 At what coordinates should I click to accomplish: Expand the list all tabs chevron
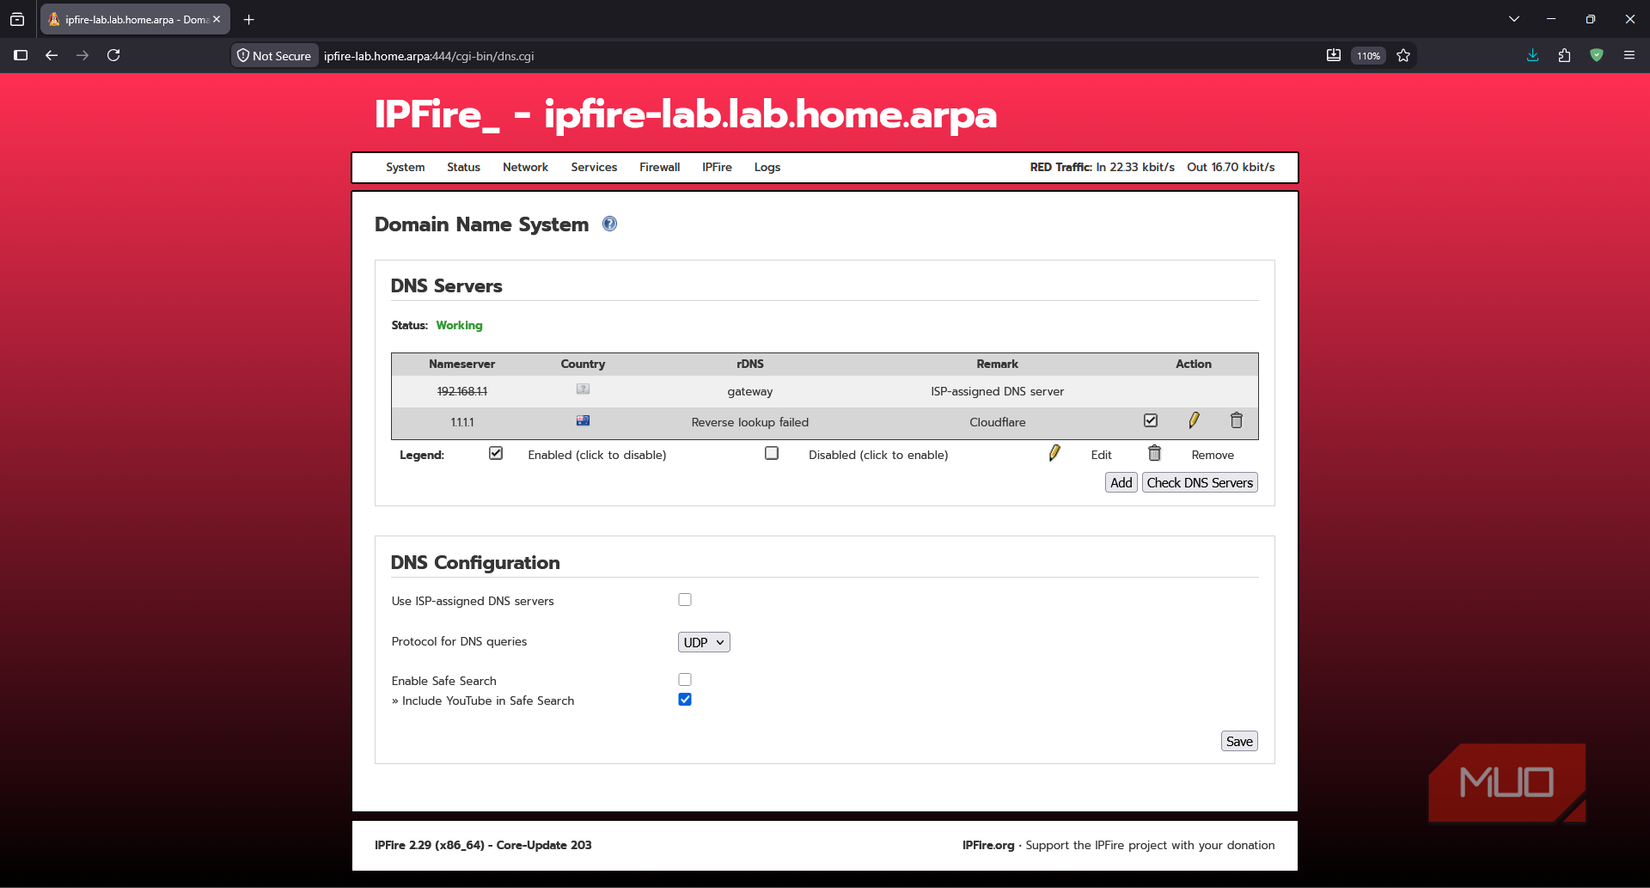coord(1514,19)
